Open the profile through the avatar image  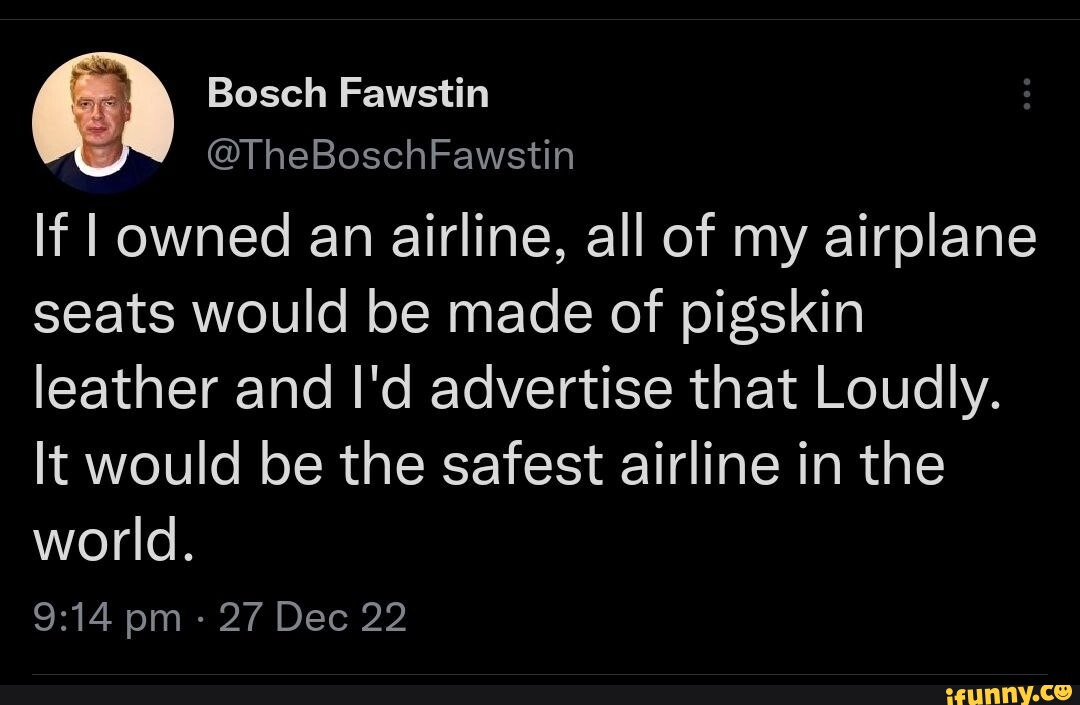coord(103,122)
